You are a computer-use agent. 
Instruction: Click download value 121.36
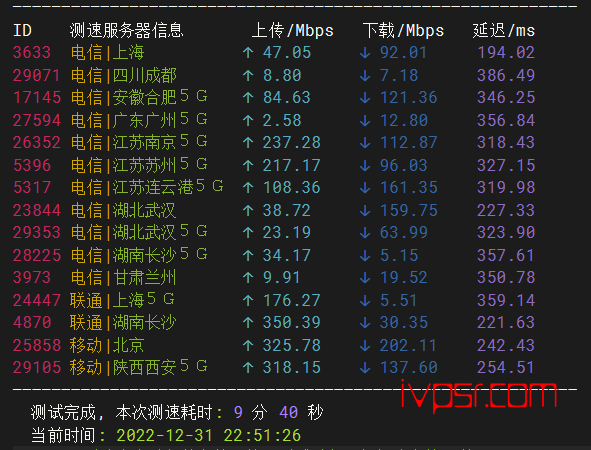pos(409,98)
